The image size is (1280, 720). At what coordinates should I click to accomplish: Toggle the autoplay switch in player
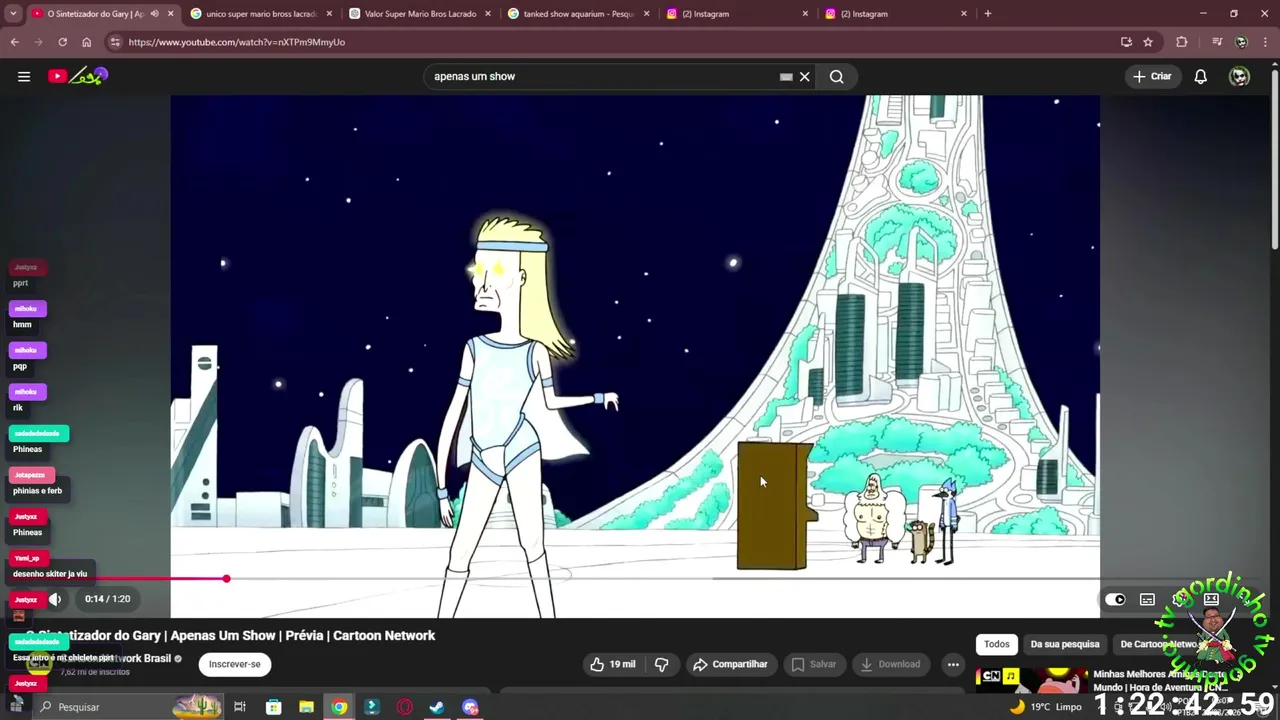pos(1115,600)
